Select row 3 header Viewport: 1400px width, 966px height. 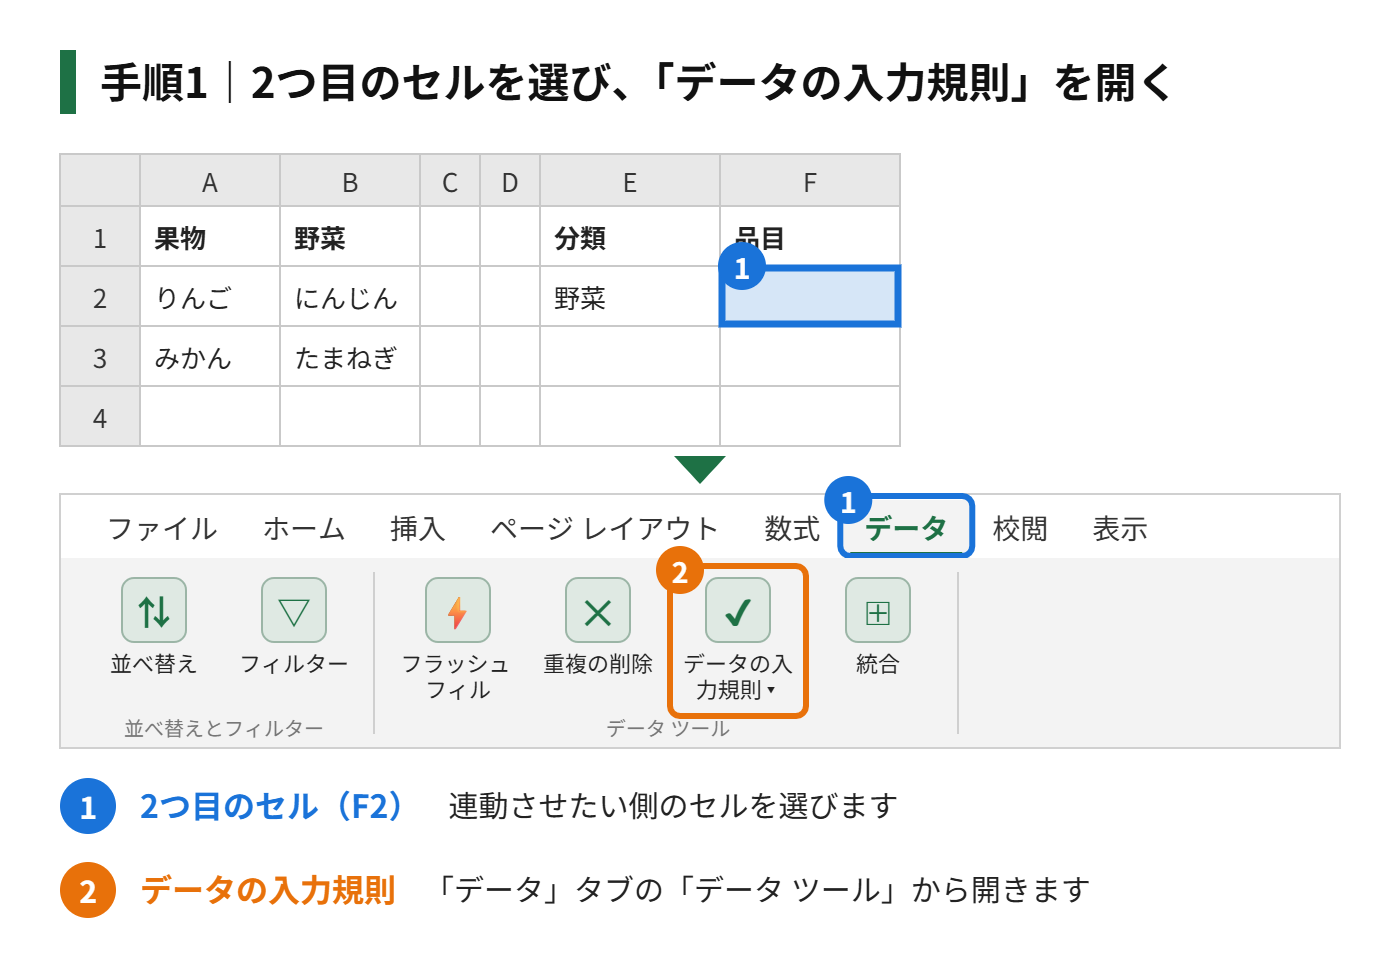(100, 357)
